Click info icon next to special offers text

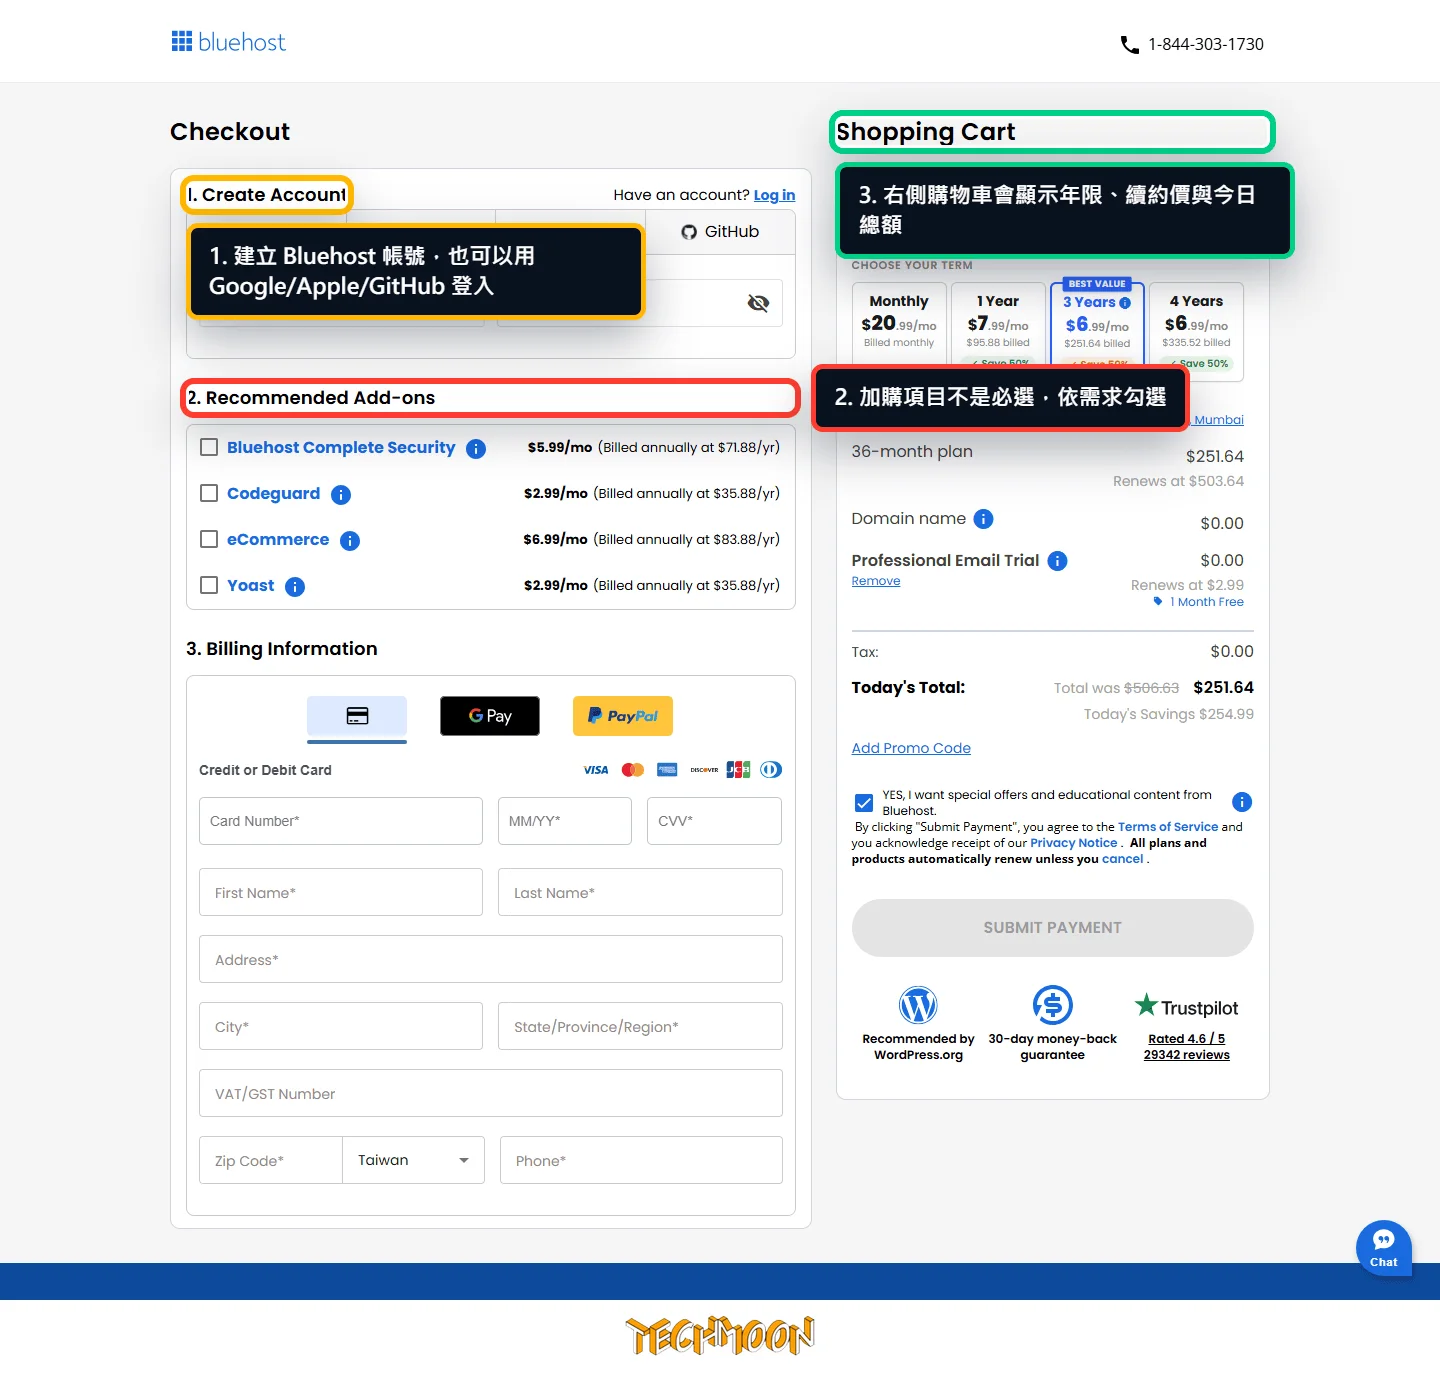point(1242,802)
